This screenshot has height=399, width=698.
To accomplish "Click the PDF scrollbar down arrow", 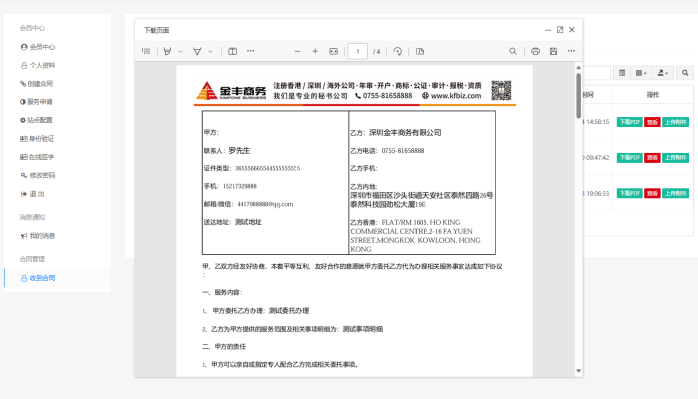I will [x=578, y=370].
